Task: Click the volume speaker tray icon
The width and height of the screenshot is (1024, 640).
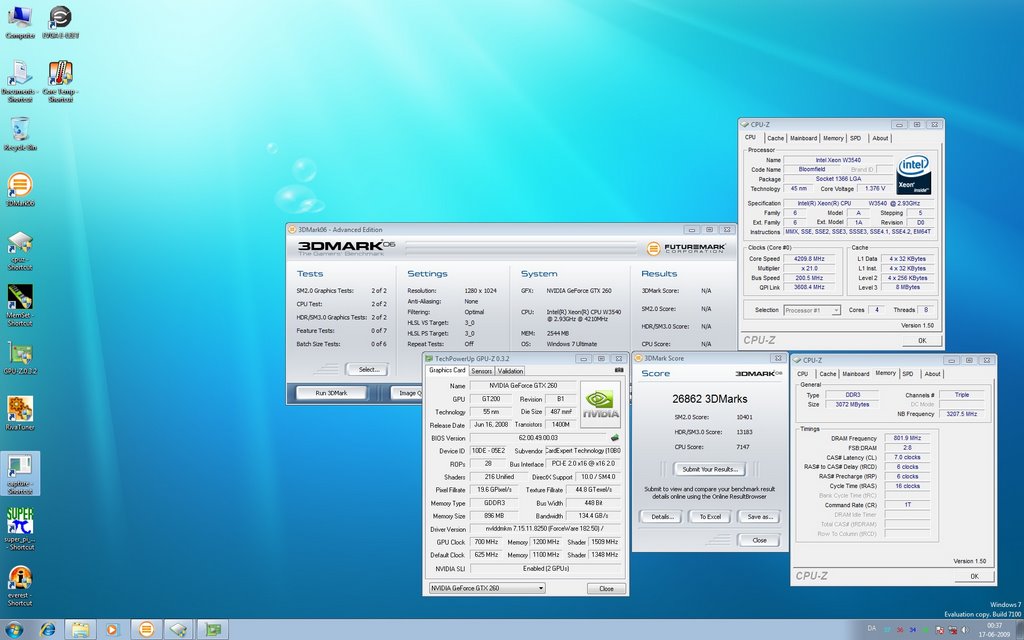Action: 965,630
